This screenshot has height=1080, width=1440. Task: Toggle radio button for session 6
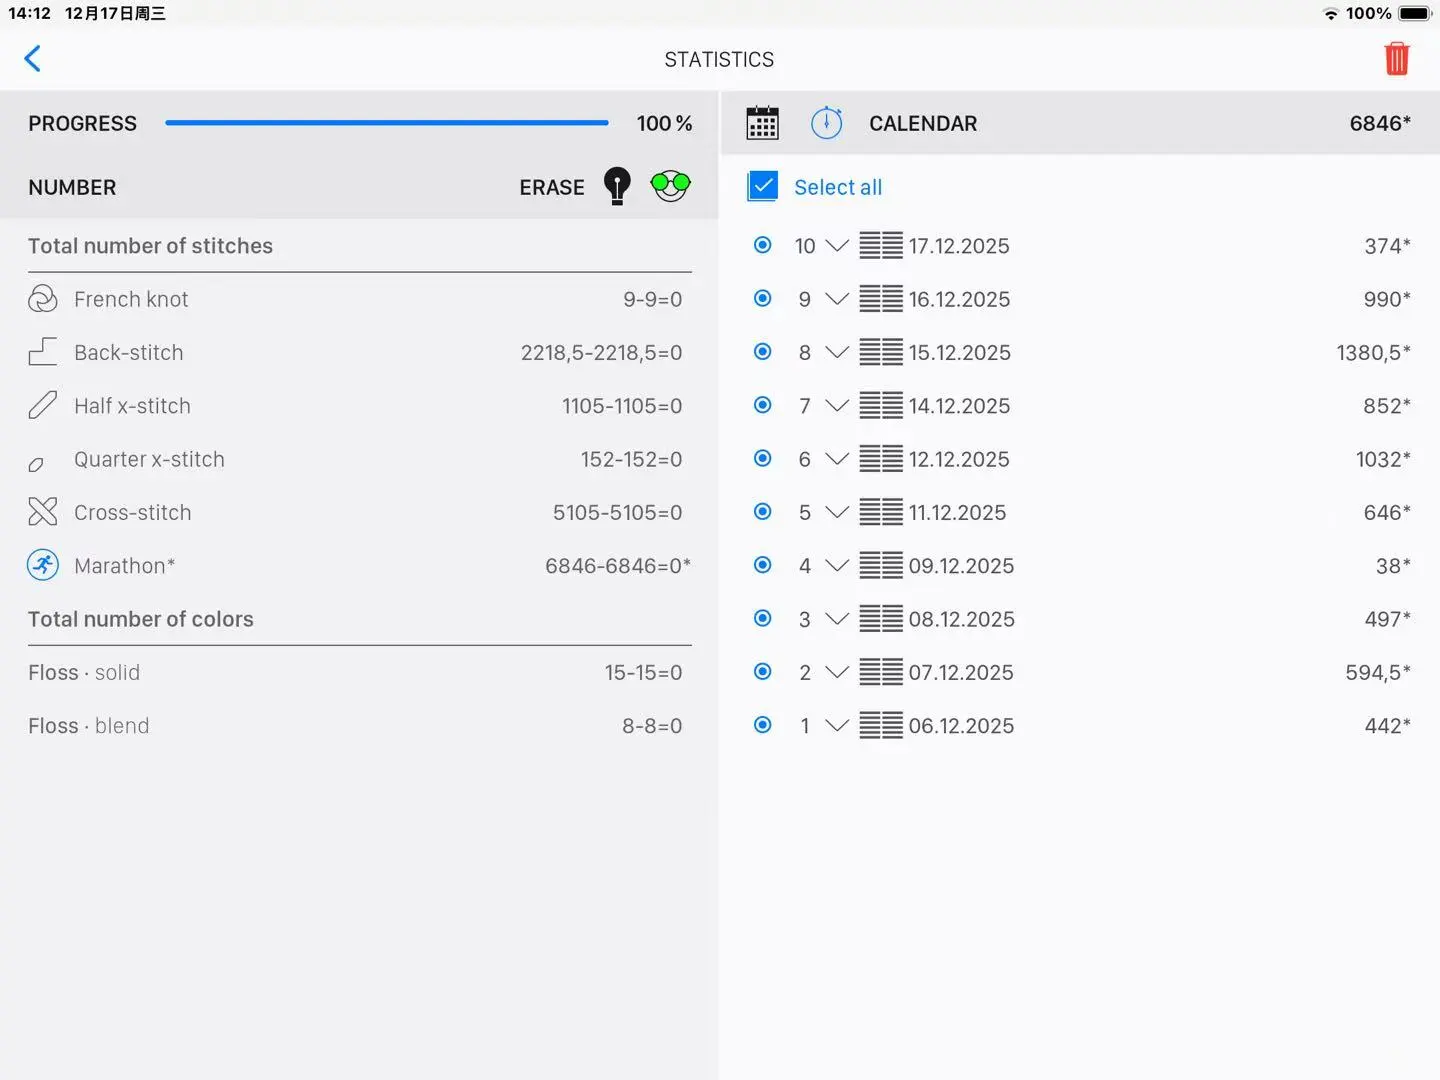(763, 458)
